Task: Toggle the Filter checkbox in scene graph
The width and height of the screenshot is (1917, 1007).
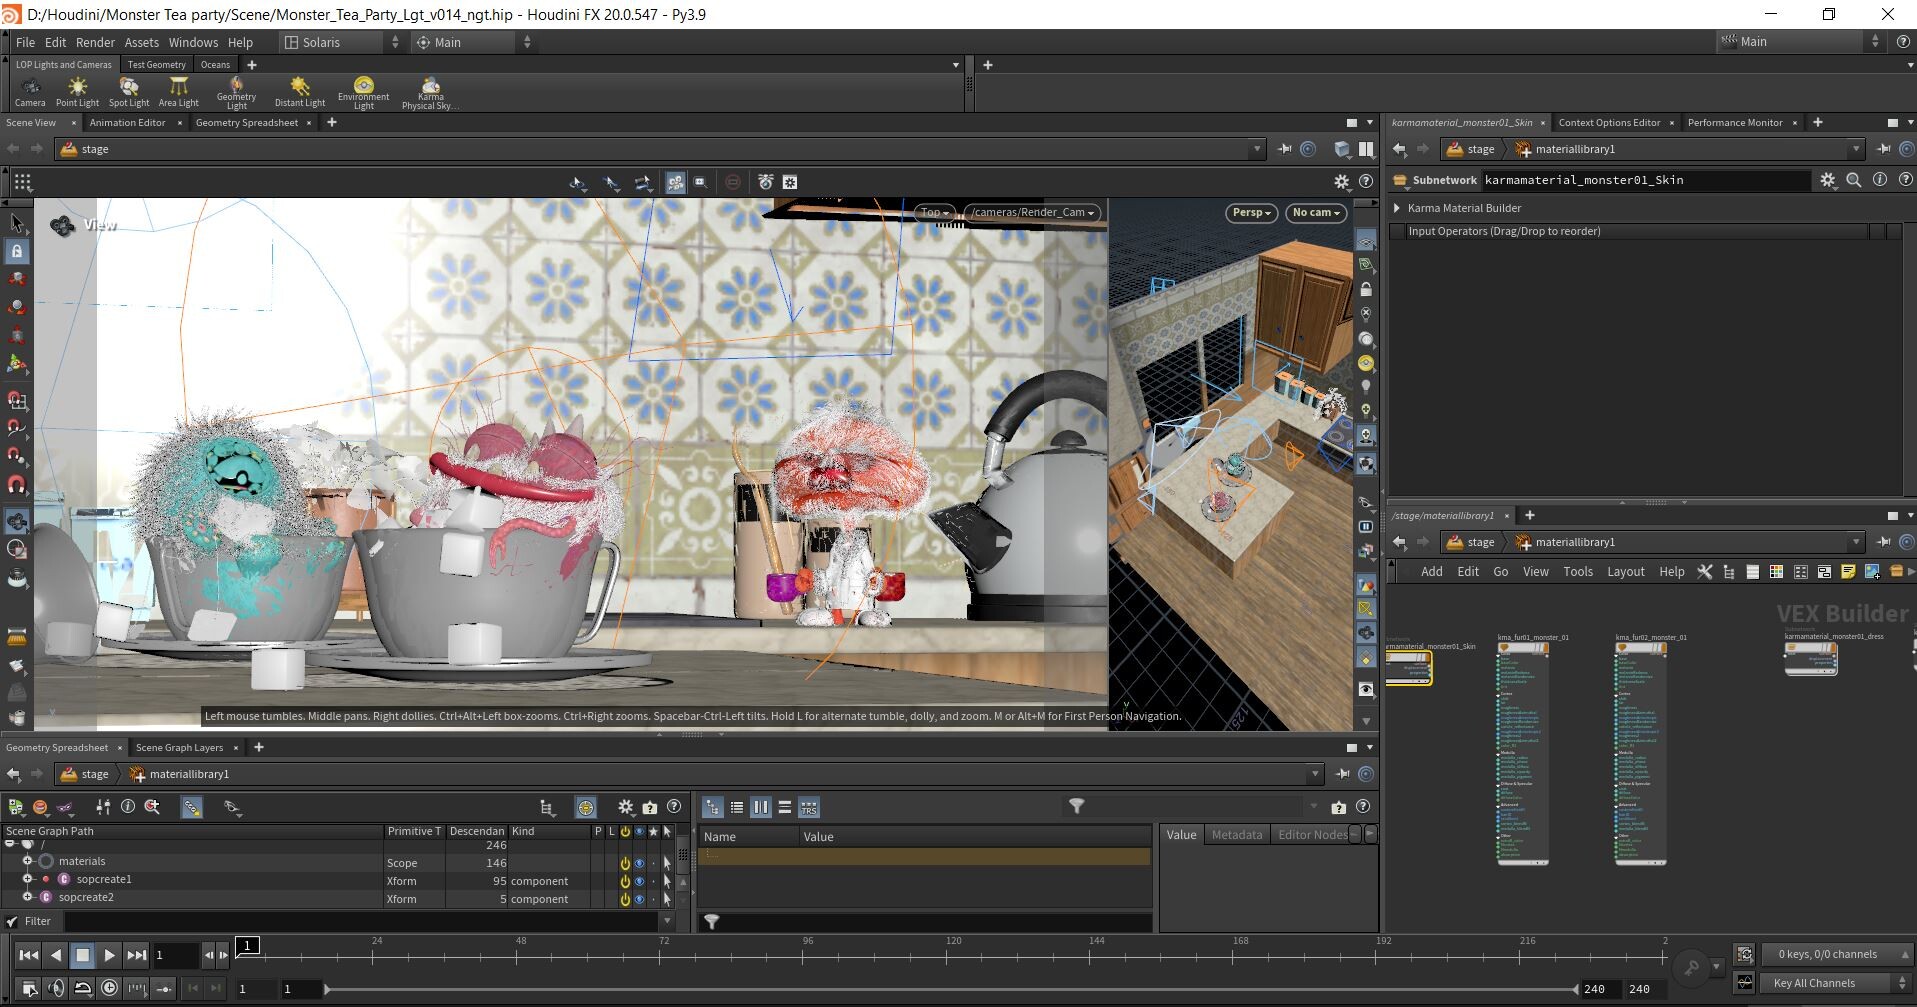Action: [13, 921]
